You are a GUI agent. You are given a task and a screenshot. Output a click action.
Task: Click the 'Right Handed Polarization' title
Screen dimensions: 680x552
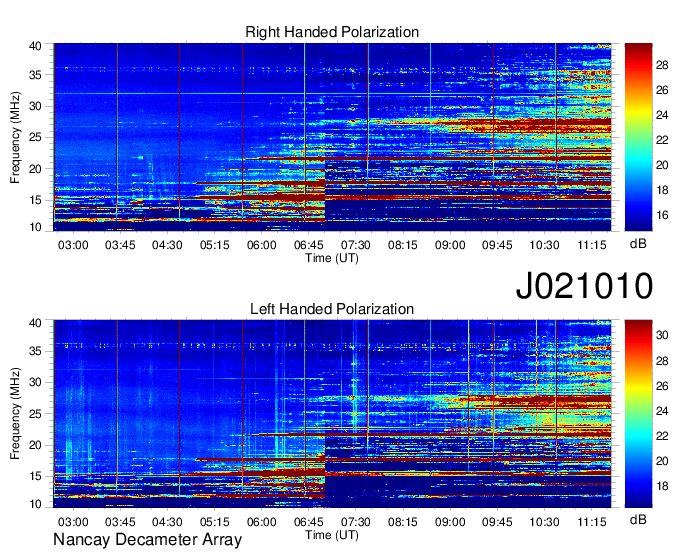332,32
